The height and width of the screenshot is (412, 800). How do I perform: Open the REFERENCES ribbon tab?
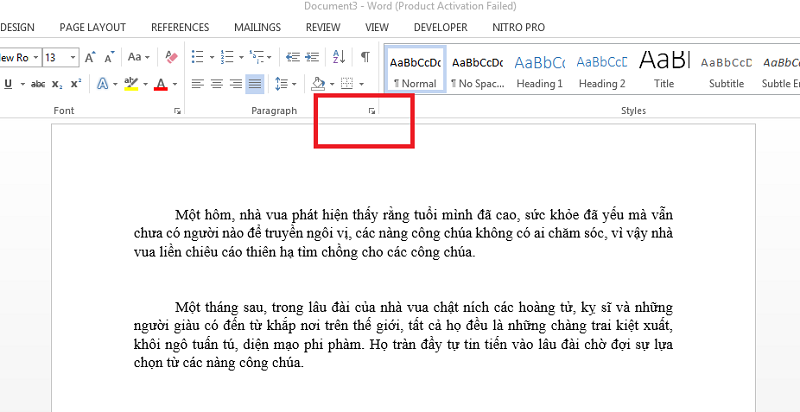pyautogui.click(x=181, y=27)
